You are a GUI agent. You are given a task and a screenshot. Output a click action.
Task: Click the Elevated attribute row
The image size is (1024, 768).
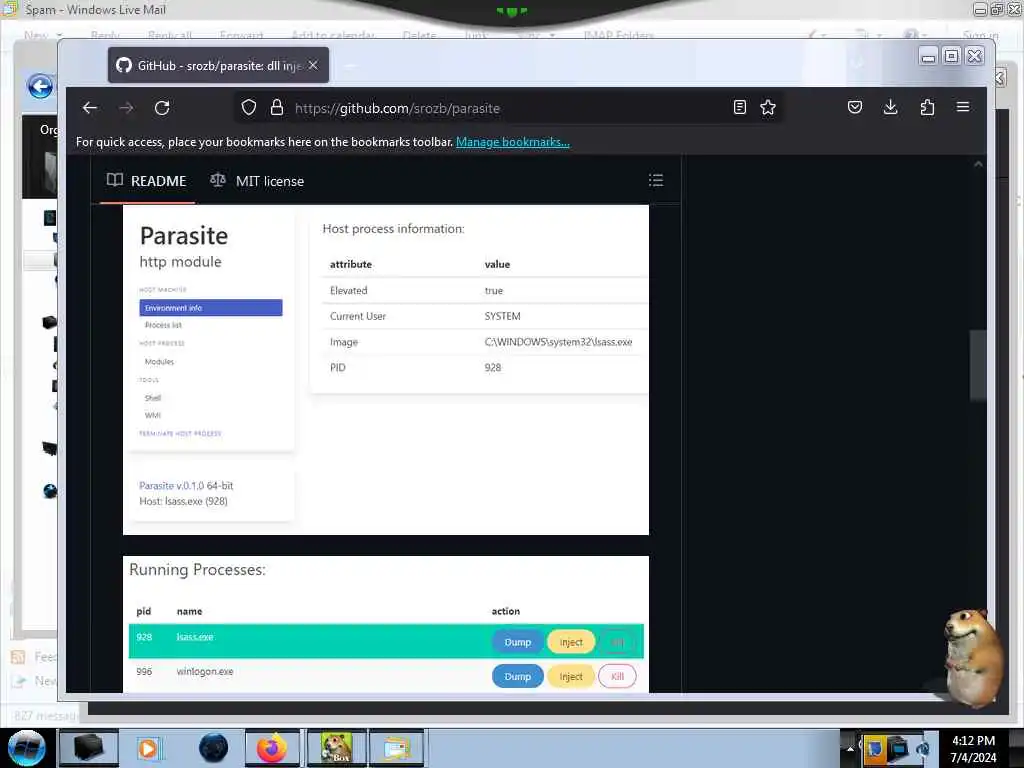[x=485, y=291]
